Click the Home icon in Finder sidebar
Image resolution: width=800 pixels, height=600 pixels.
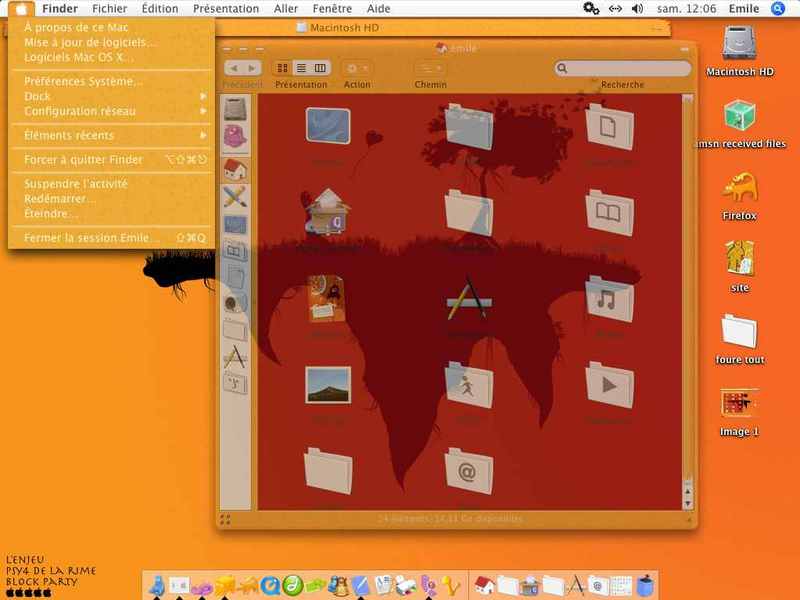(x=235, y=170)
